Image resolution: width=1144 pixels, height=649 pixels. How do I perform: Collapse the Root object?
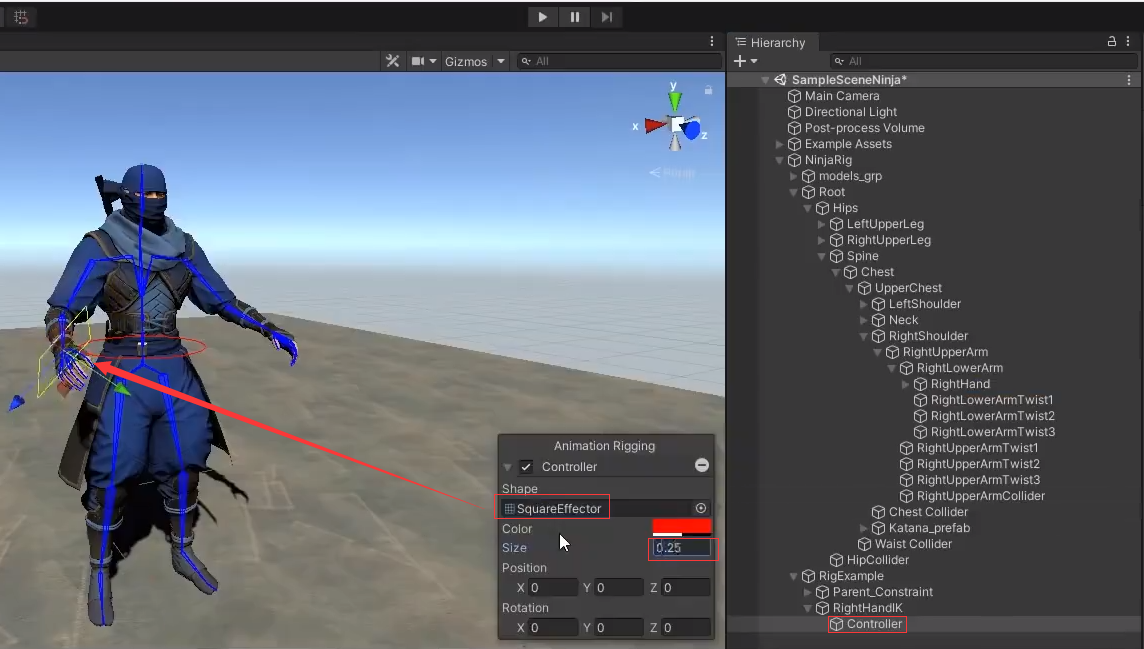794,193
